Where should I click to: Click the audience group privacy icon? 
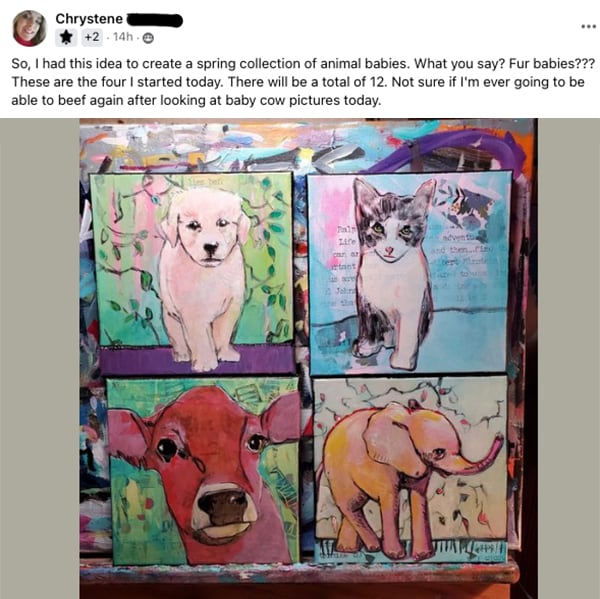[x=148, y=38]
